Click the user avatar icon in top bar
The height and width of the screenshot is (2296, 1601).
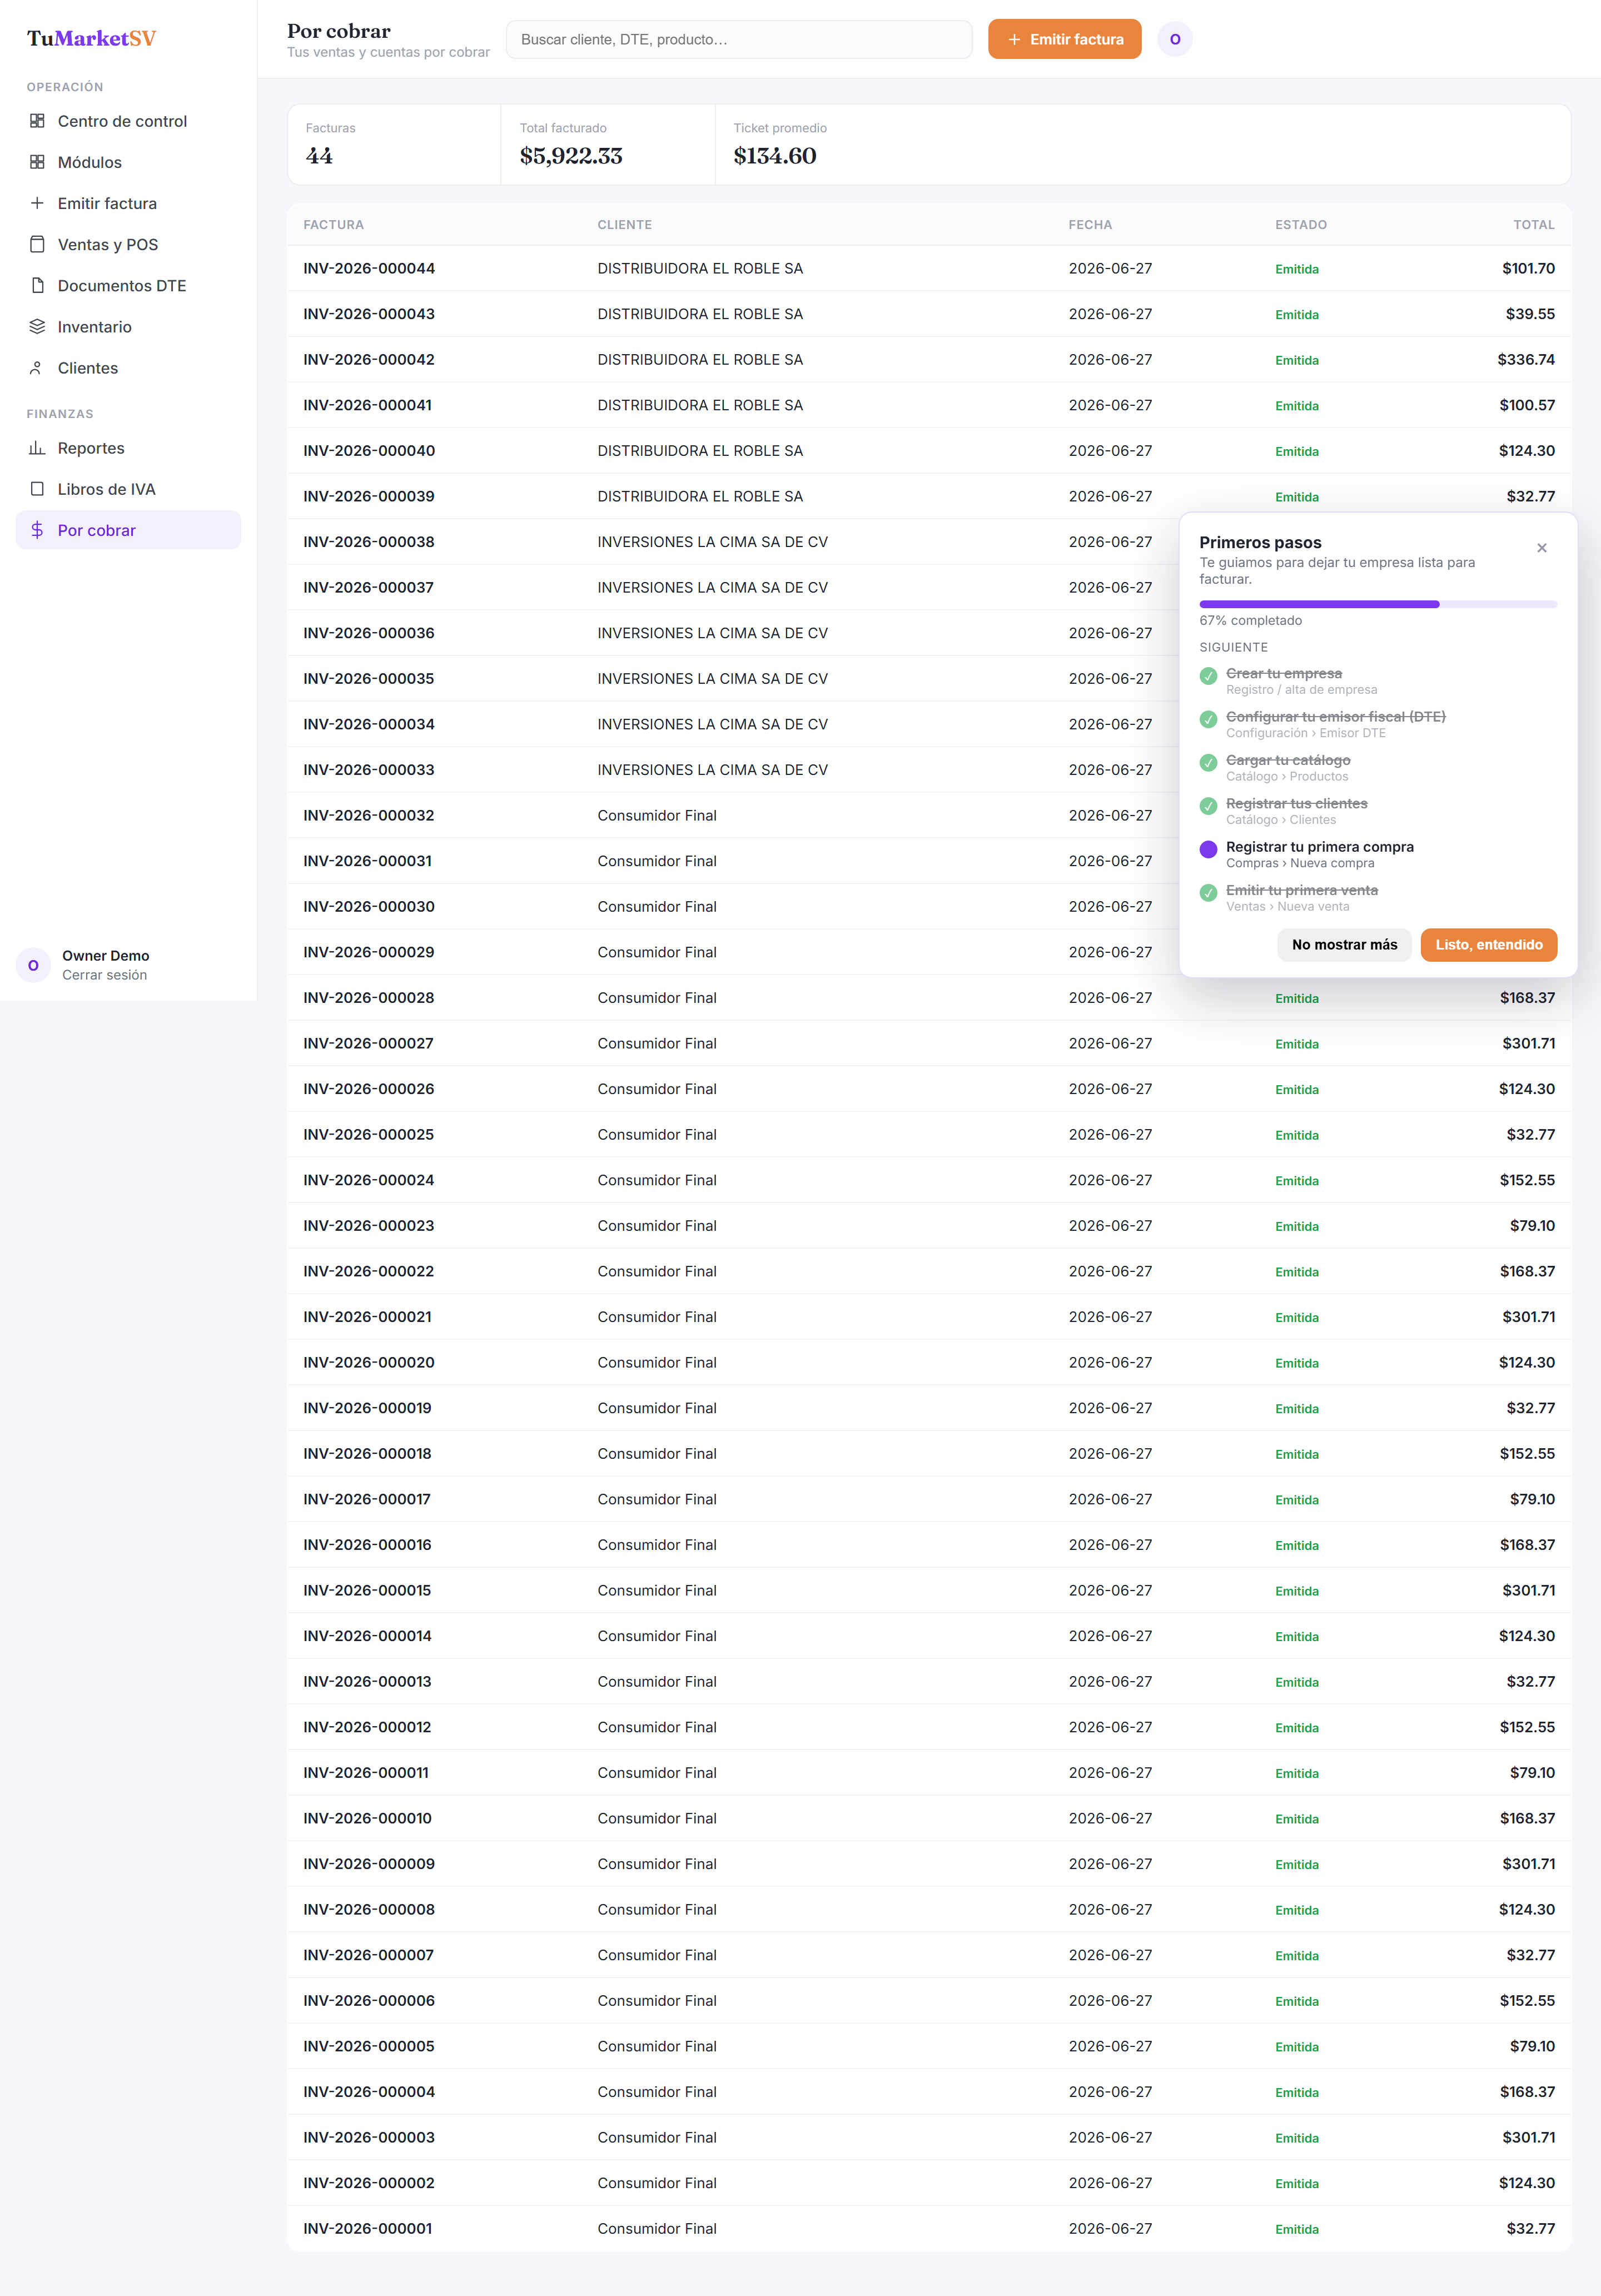1175,39
